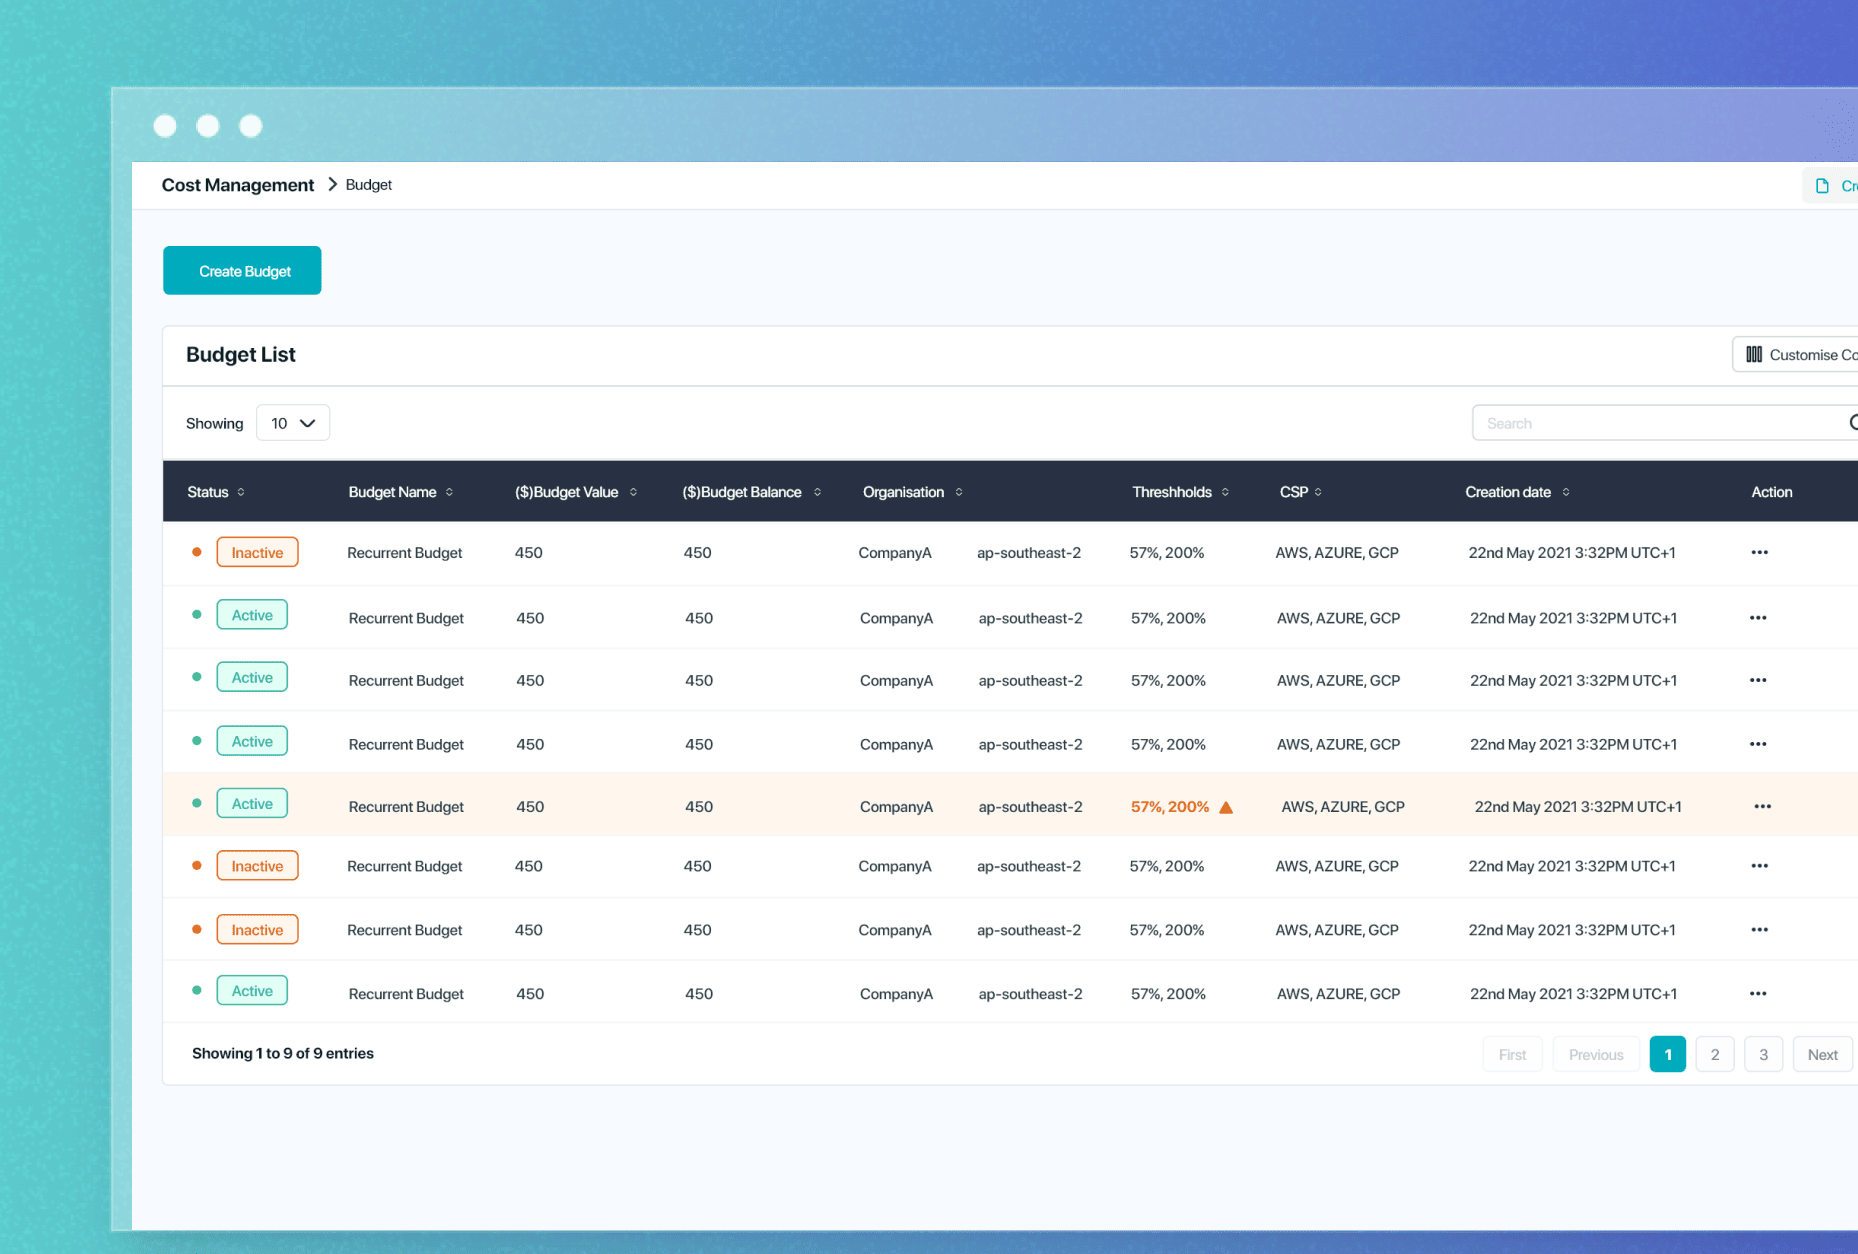The image size is (1858, 1254).
Task: Click the Create Budget button
Action: pos(242,270)
